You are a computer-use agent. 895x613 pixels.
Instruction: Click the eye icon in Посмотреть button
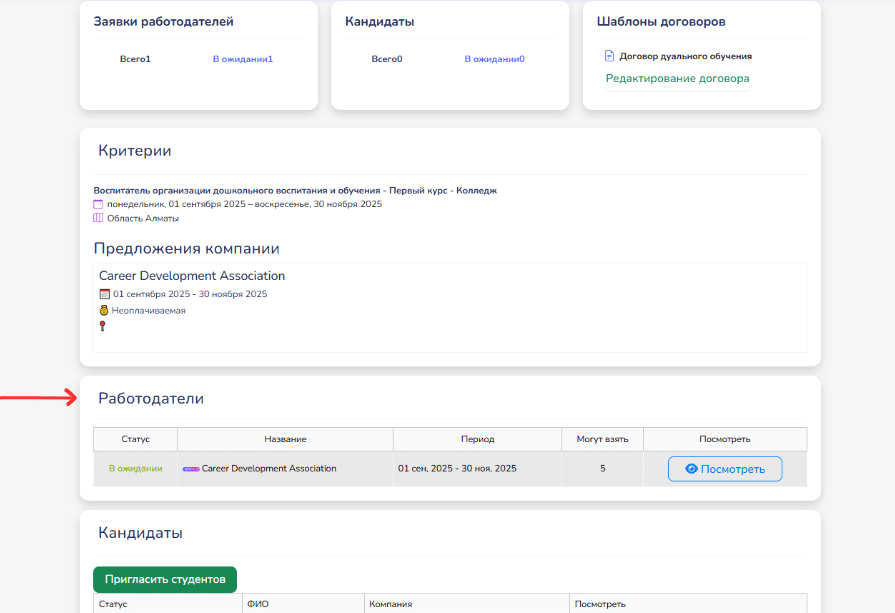[690, 469]
